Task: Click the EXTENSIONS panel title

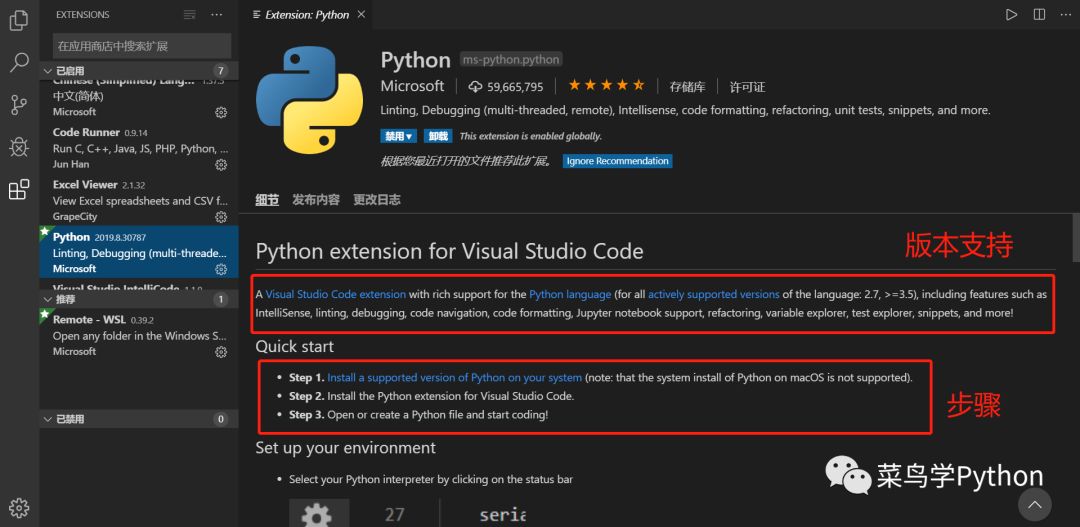Action: pyautogui.click(x=83, y=14)
